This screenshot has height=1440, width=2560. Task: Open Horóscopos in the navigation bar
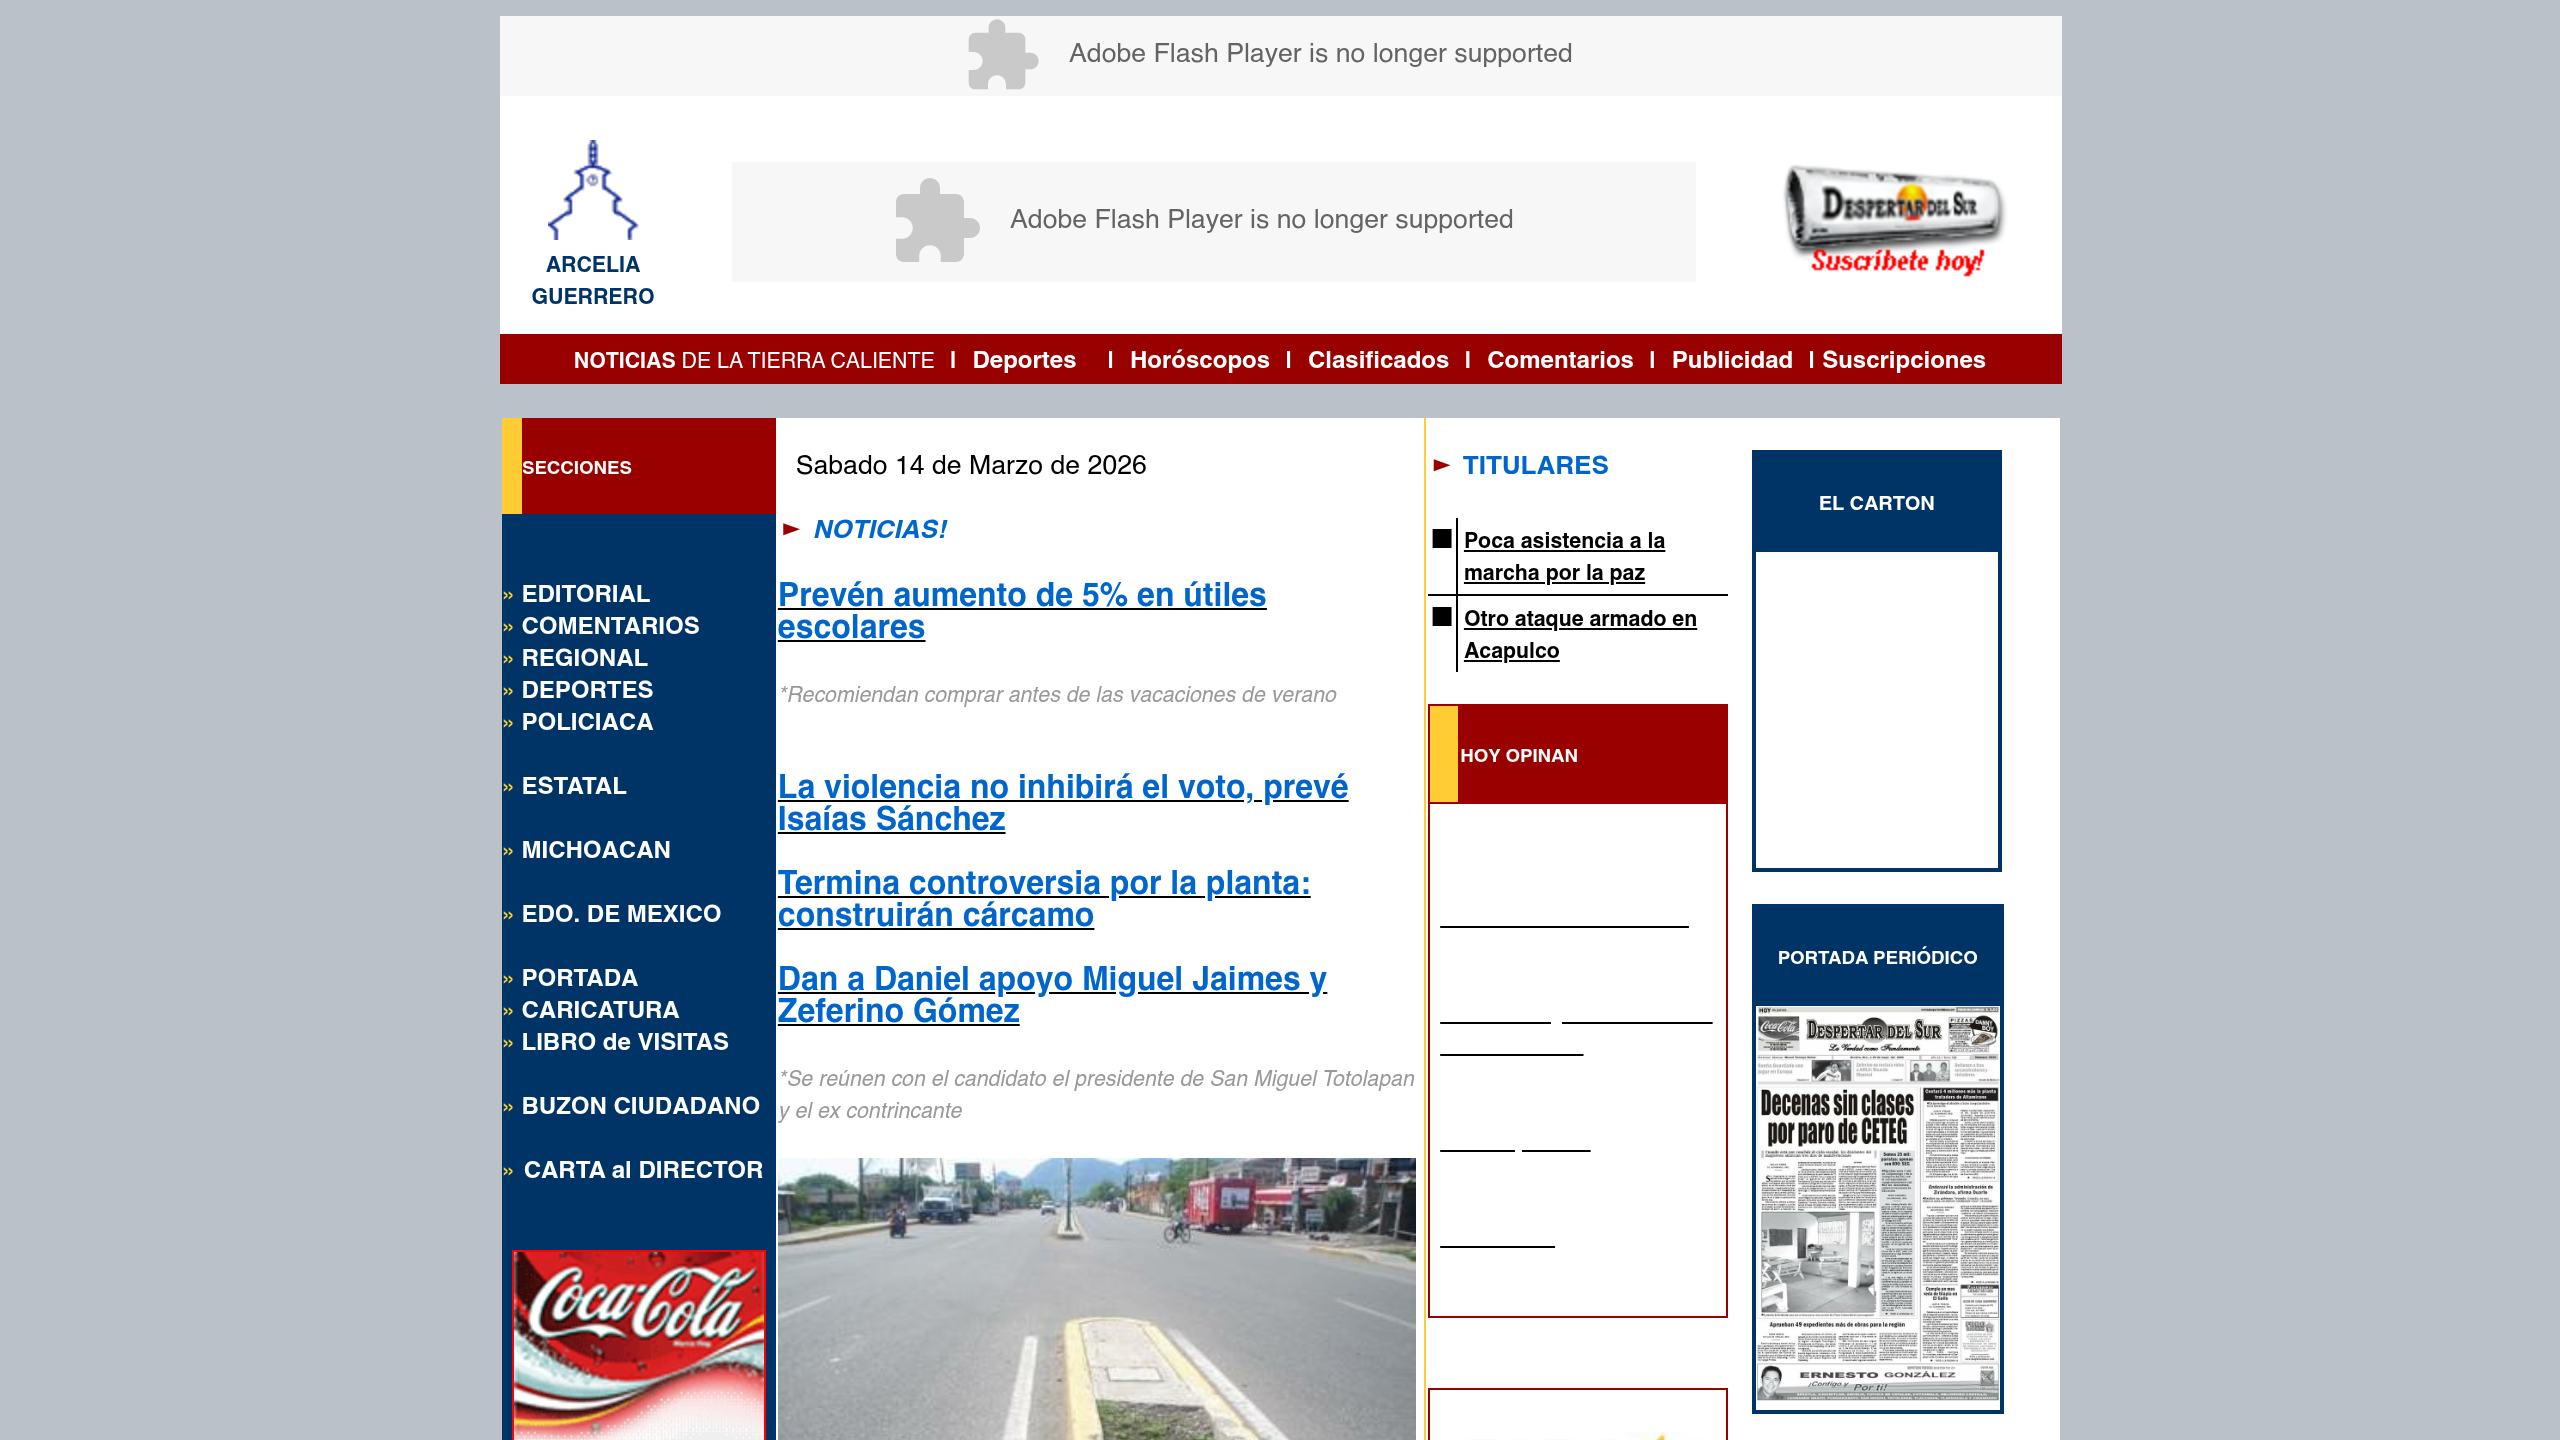tap(1199, 360)
